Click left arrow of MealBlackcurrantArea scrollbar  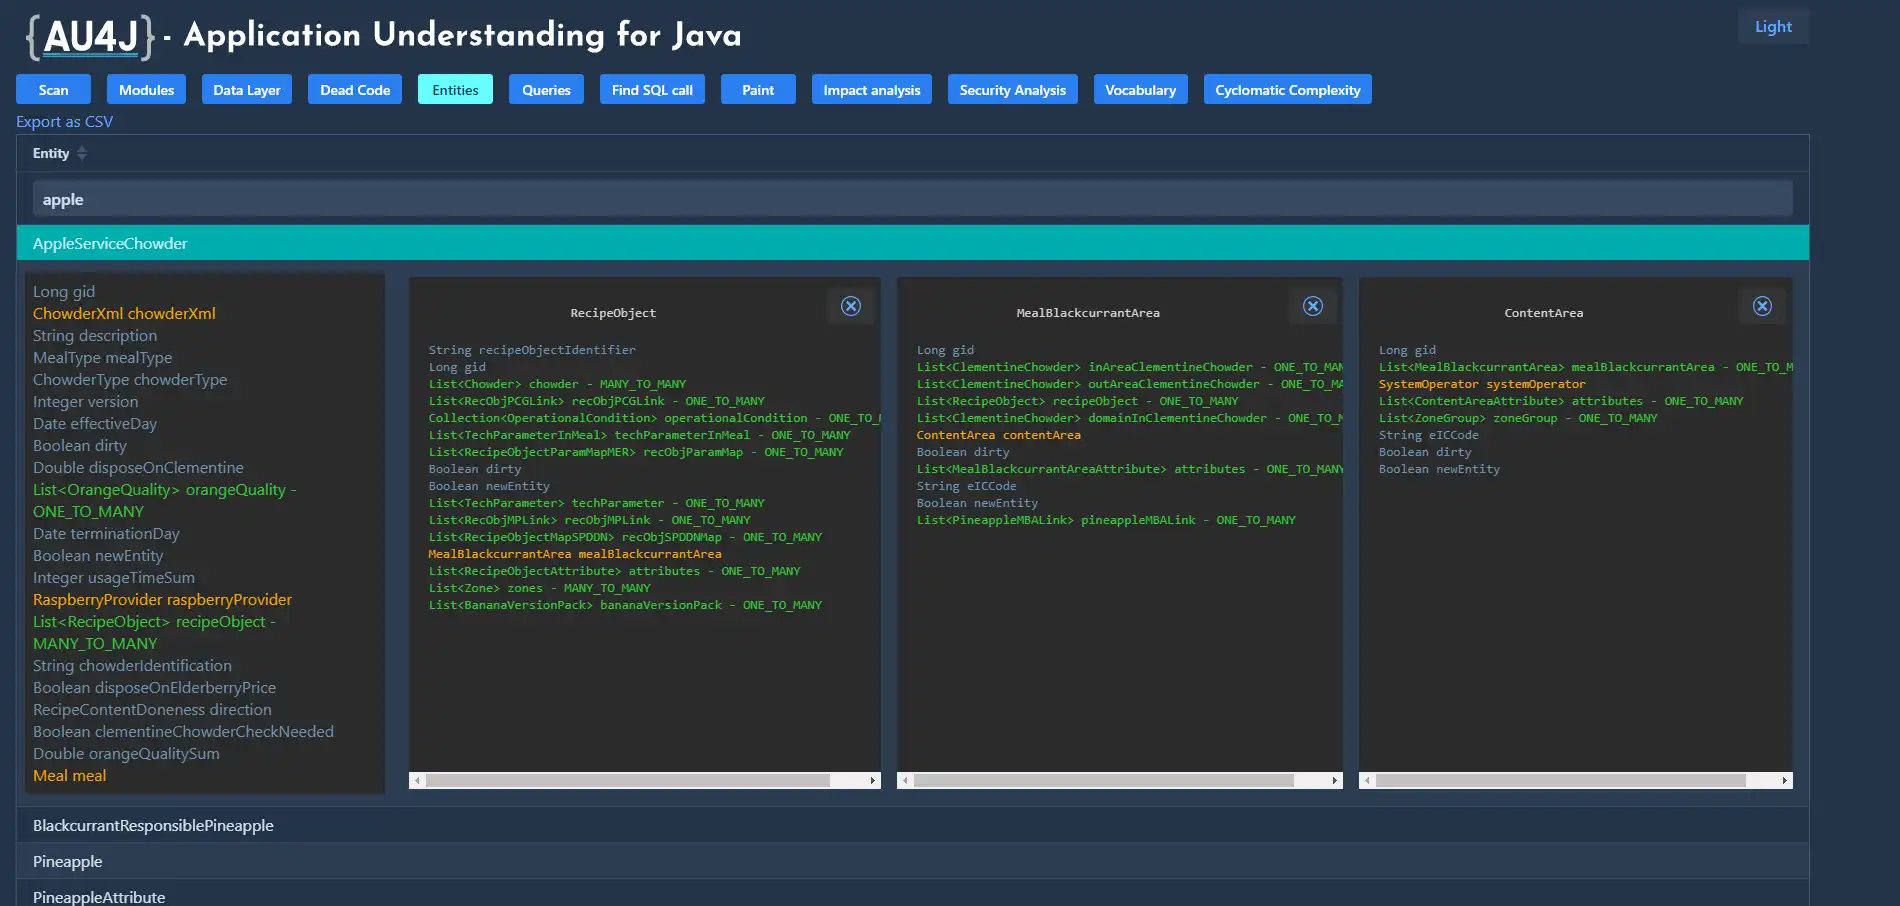click(906, 780)
